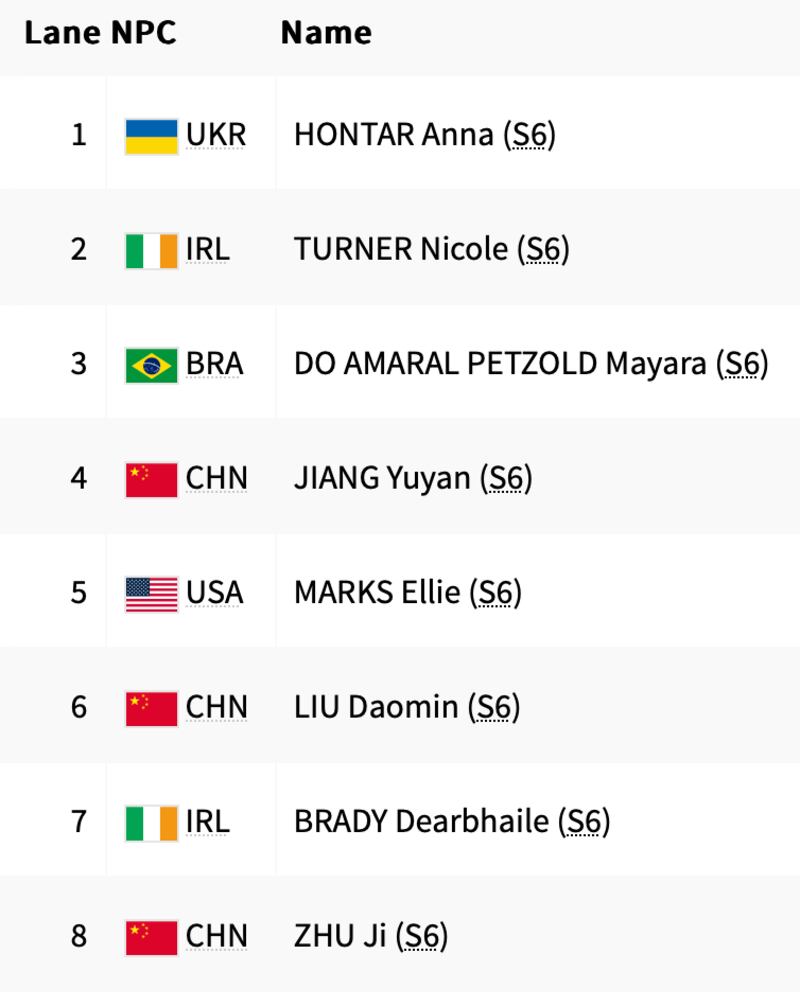The height and width of the screenshot is (1007, 800).
Task: Select swimmer HONTAR Anna
Action: [x=393, y=135]
